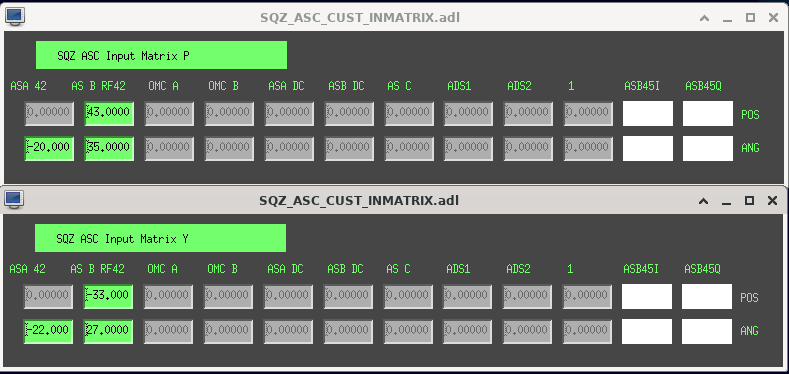Select Matrix Y POS OMC B field
The height and width of the screenshot is (374, 789).
[228, 296]
